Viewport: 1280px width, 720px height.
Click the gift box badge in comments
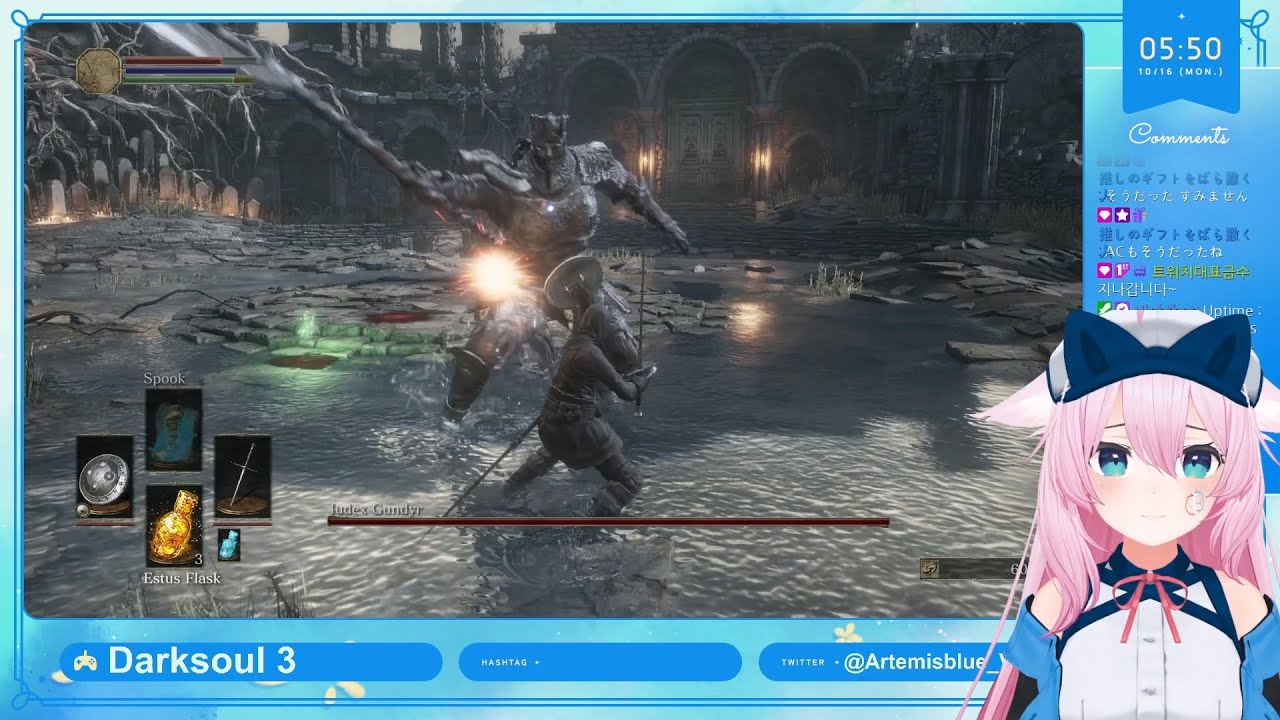(x=1139, y=215)
